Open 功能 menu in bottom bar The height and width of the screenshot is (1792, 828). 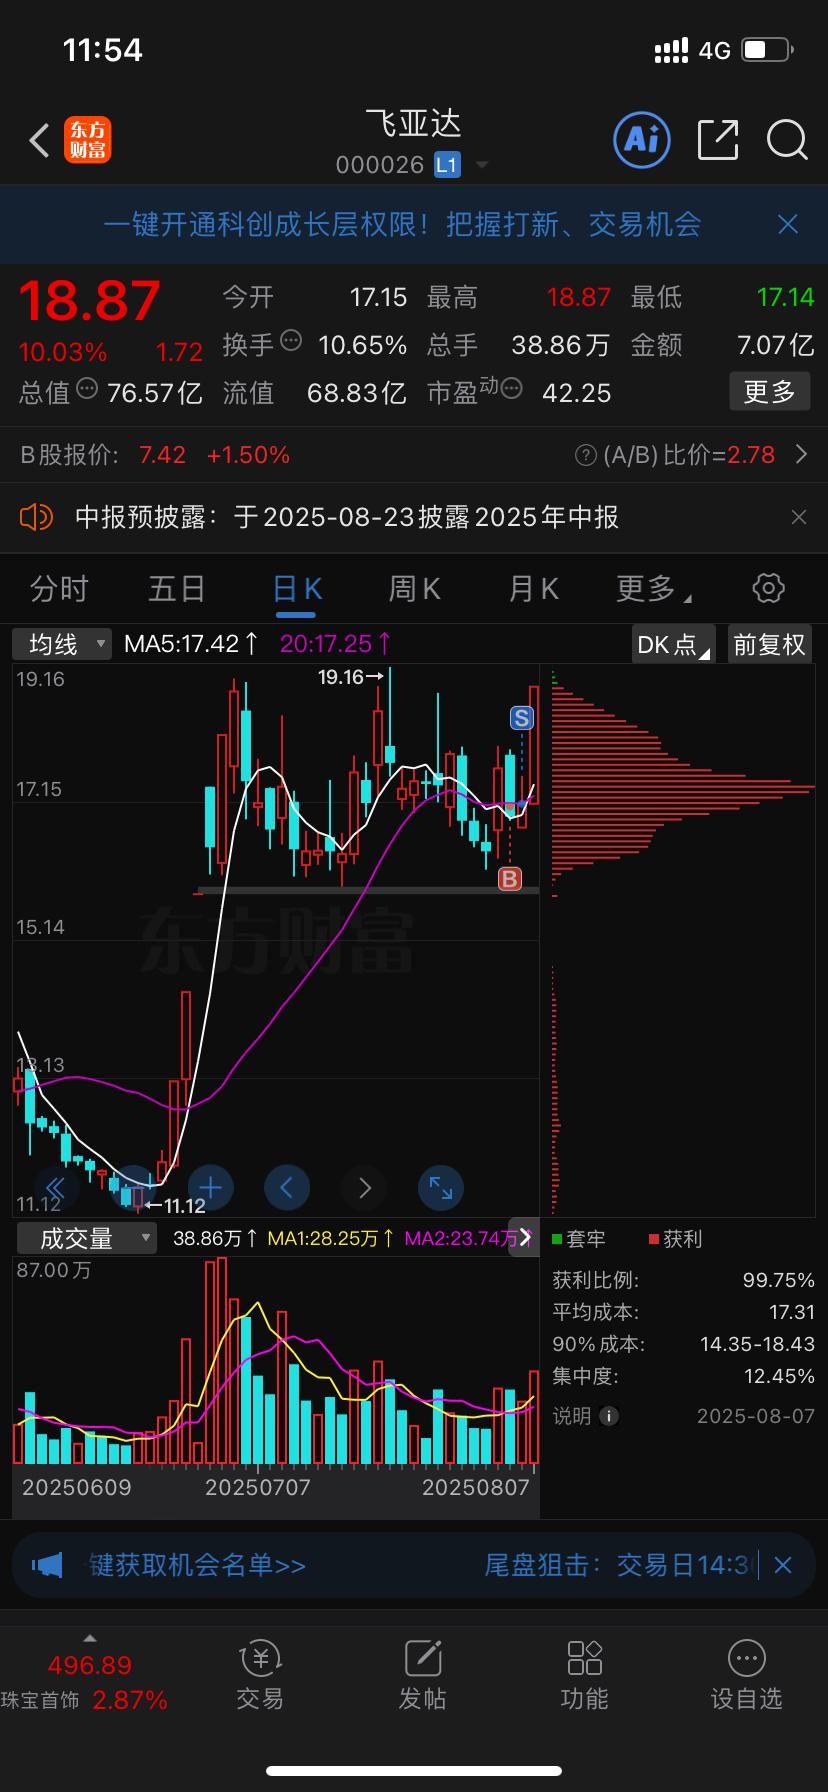point(585,1676)
